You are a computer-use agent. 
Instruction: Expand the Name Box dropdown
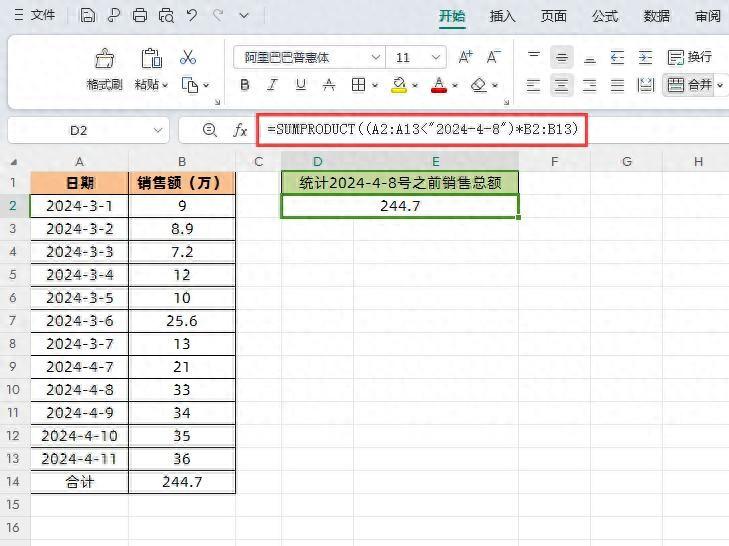pos(159,131)
